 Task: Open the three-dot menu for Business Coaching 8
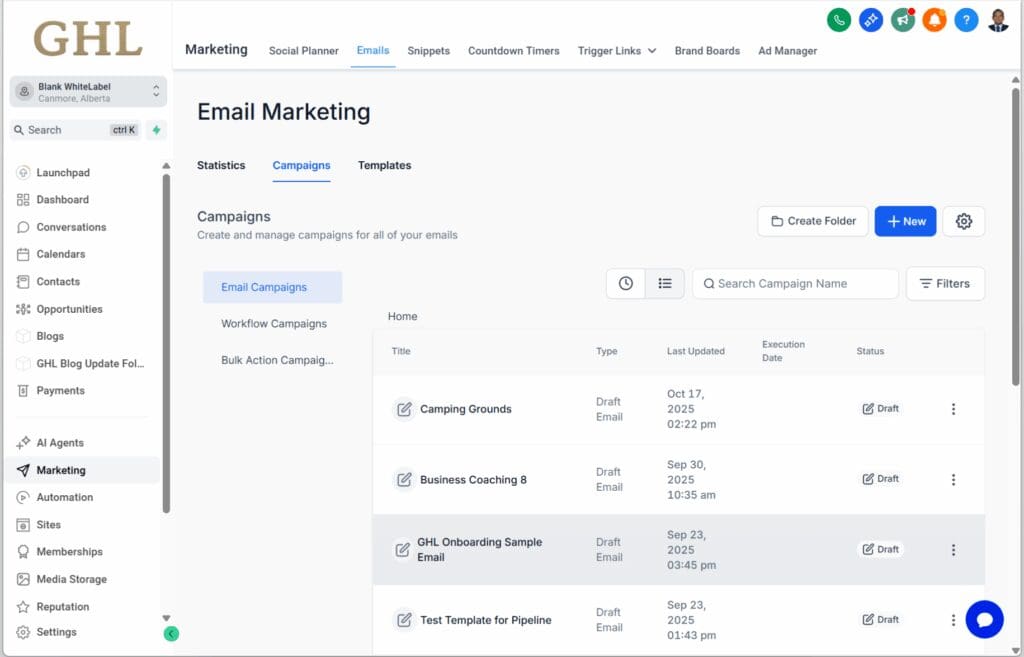pos(953,479)
